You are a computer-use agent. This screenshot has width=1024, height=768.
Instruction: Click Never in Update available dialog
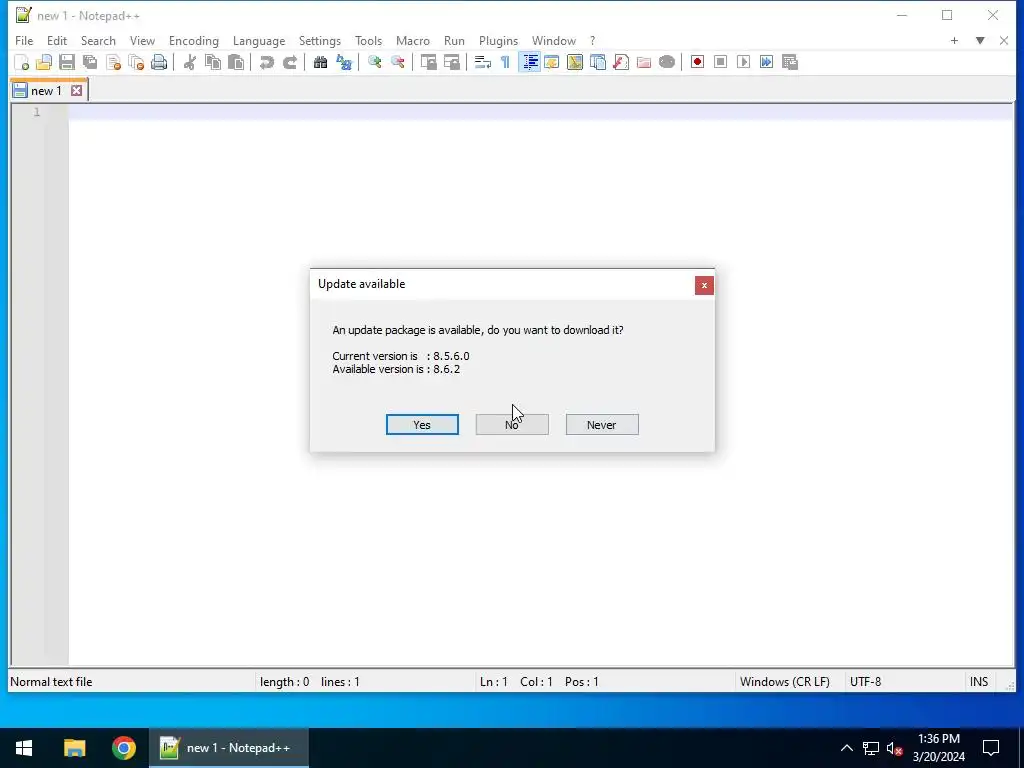tap(601, 424)
